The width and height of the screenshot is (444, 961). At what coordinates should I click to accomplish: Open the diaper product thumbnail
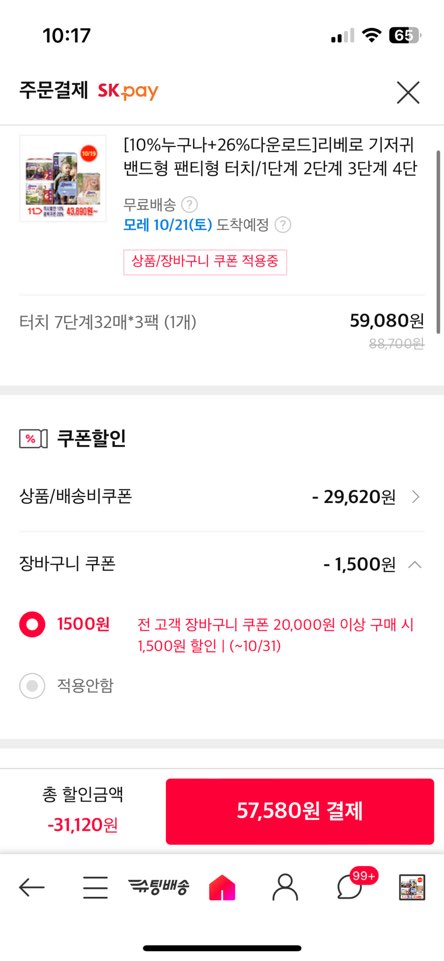click(x=63, y=178)
